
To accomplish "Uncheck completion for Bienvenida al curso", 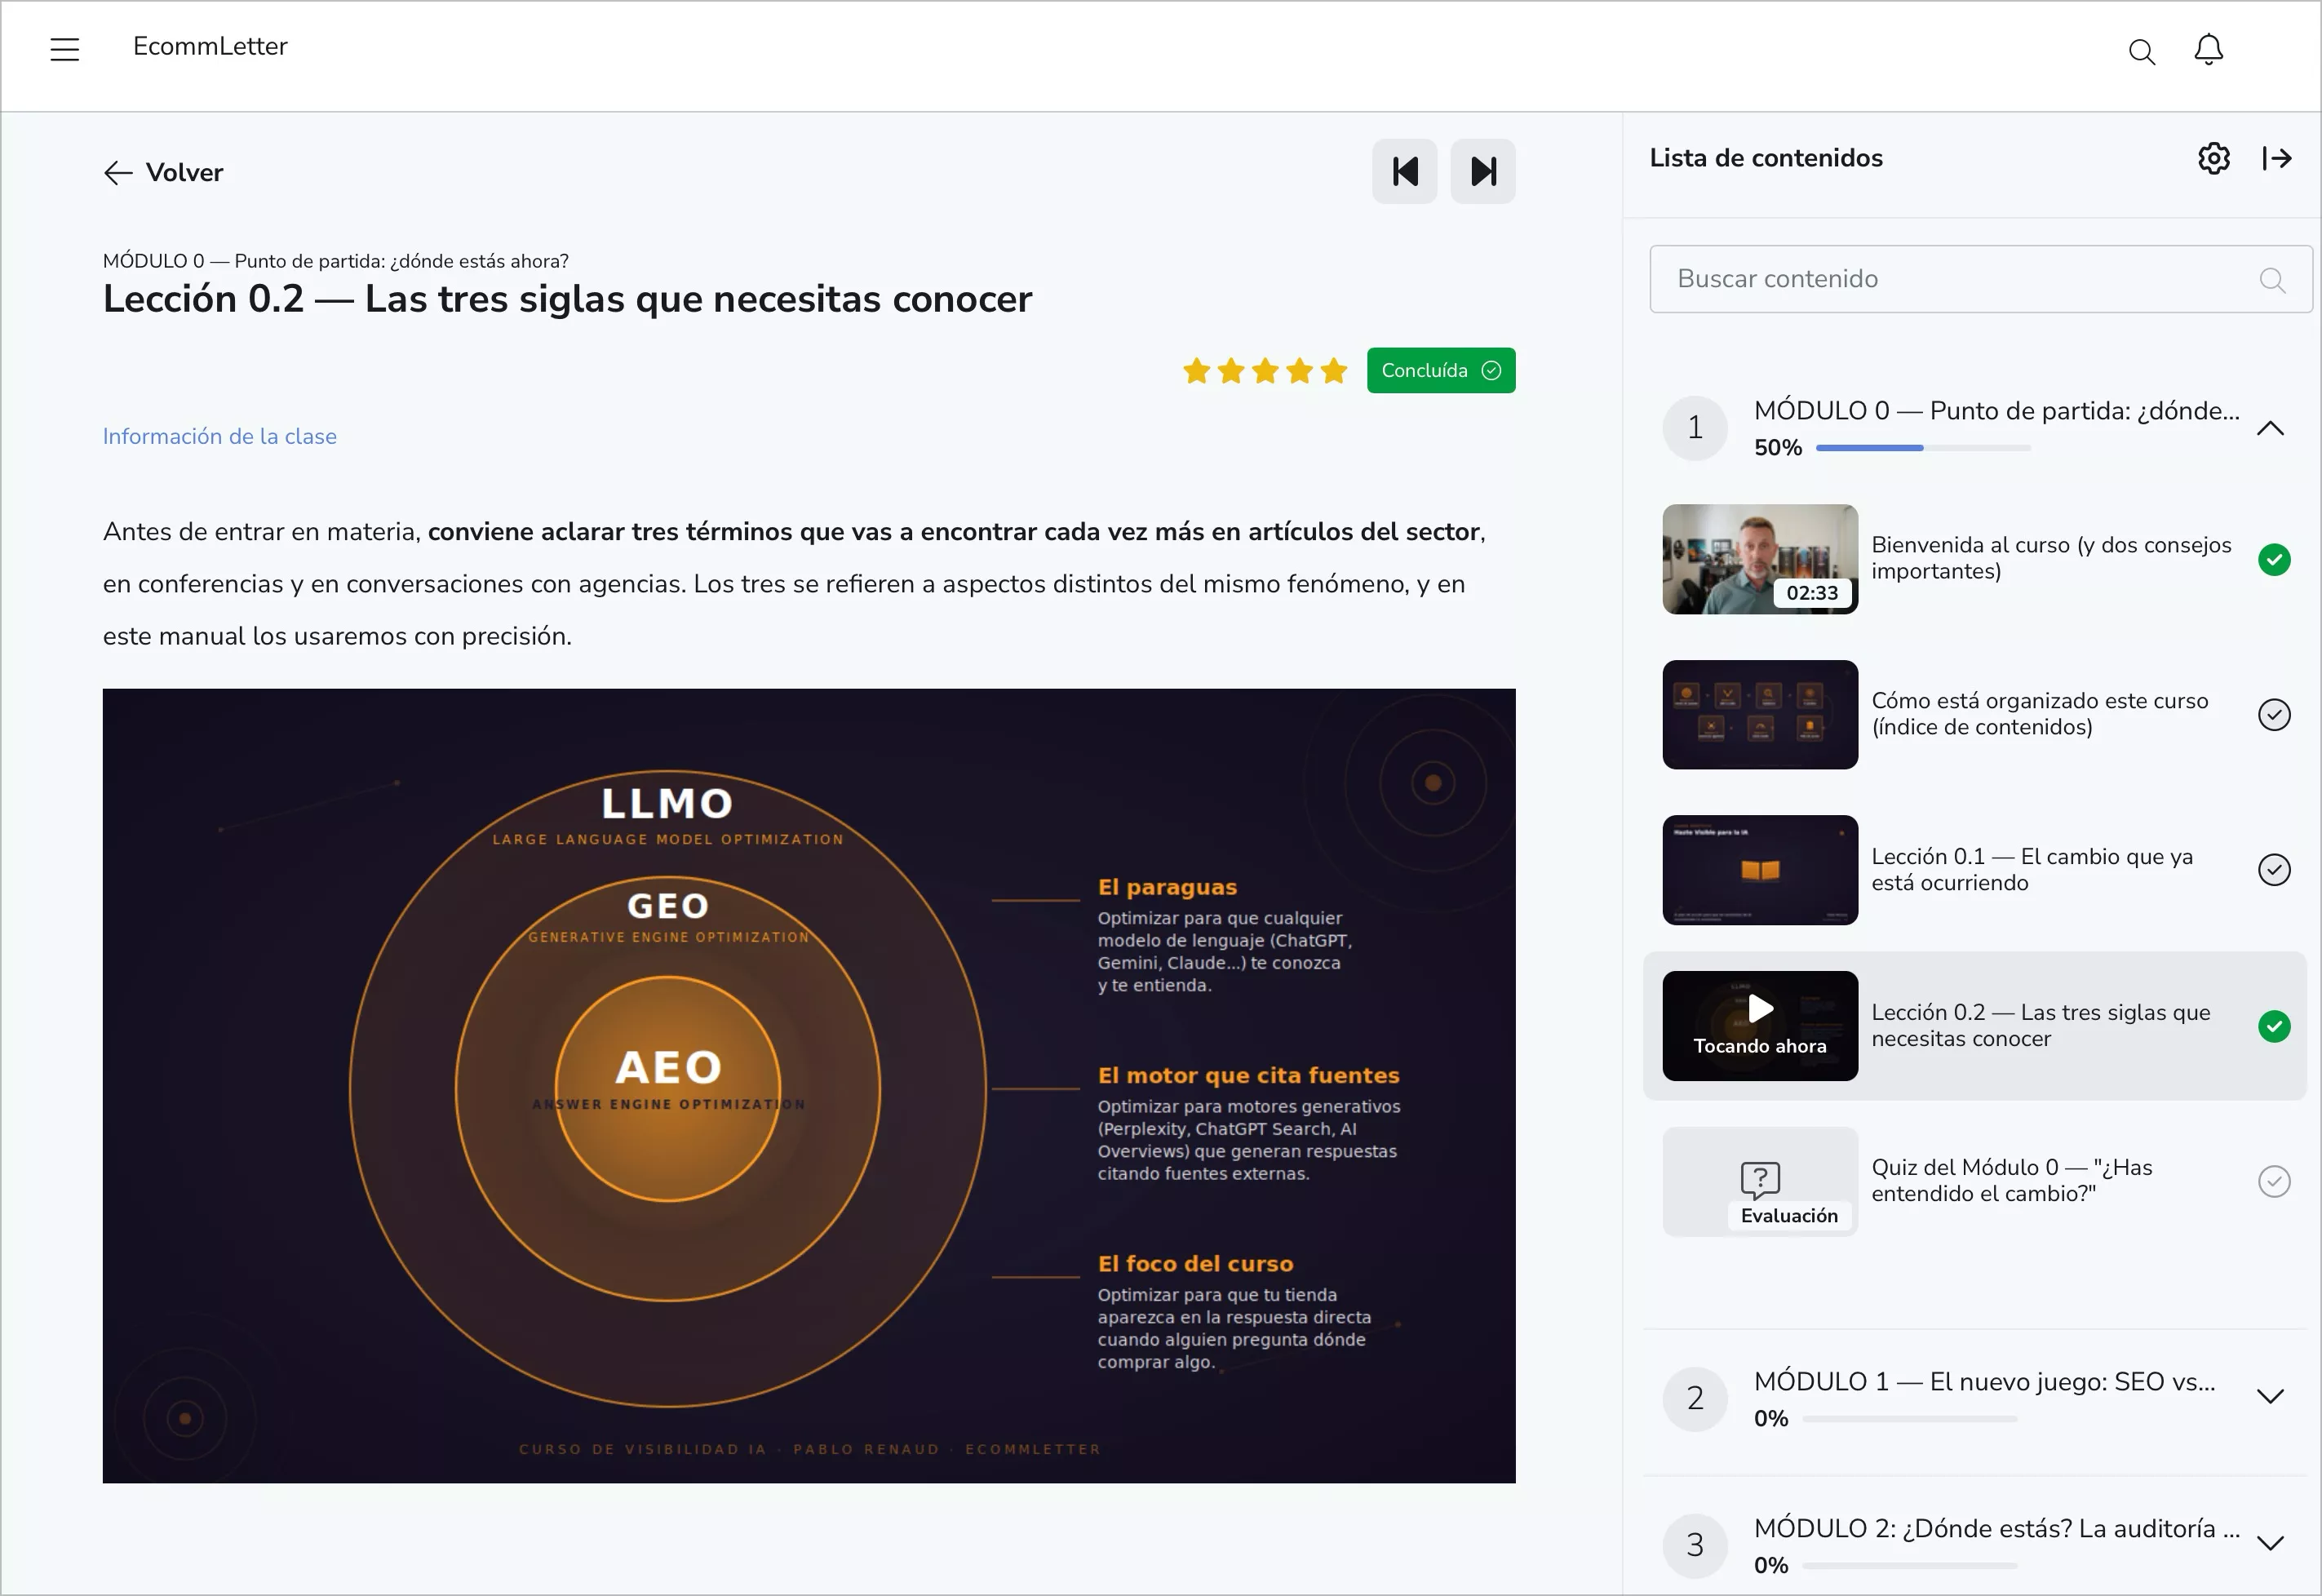I will [x=2273, y=559].
